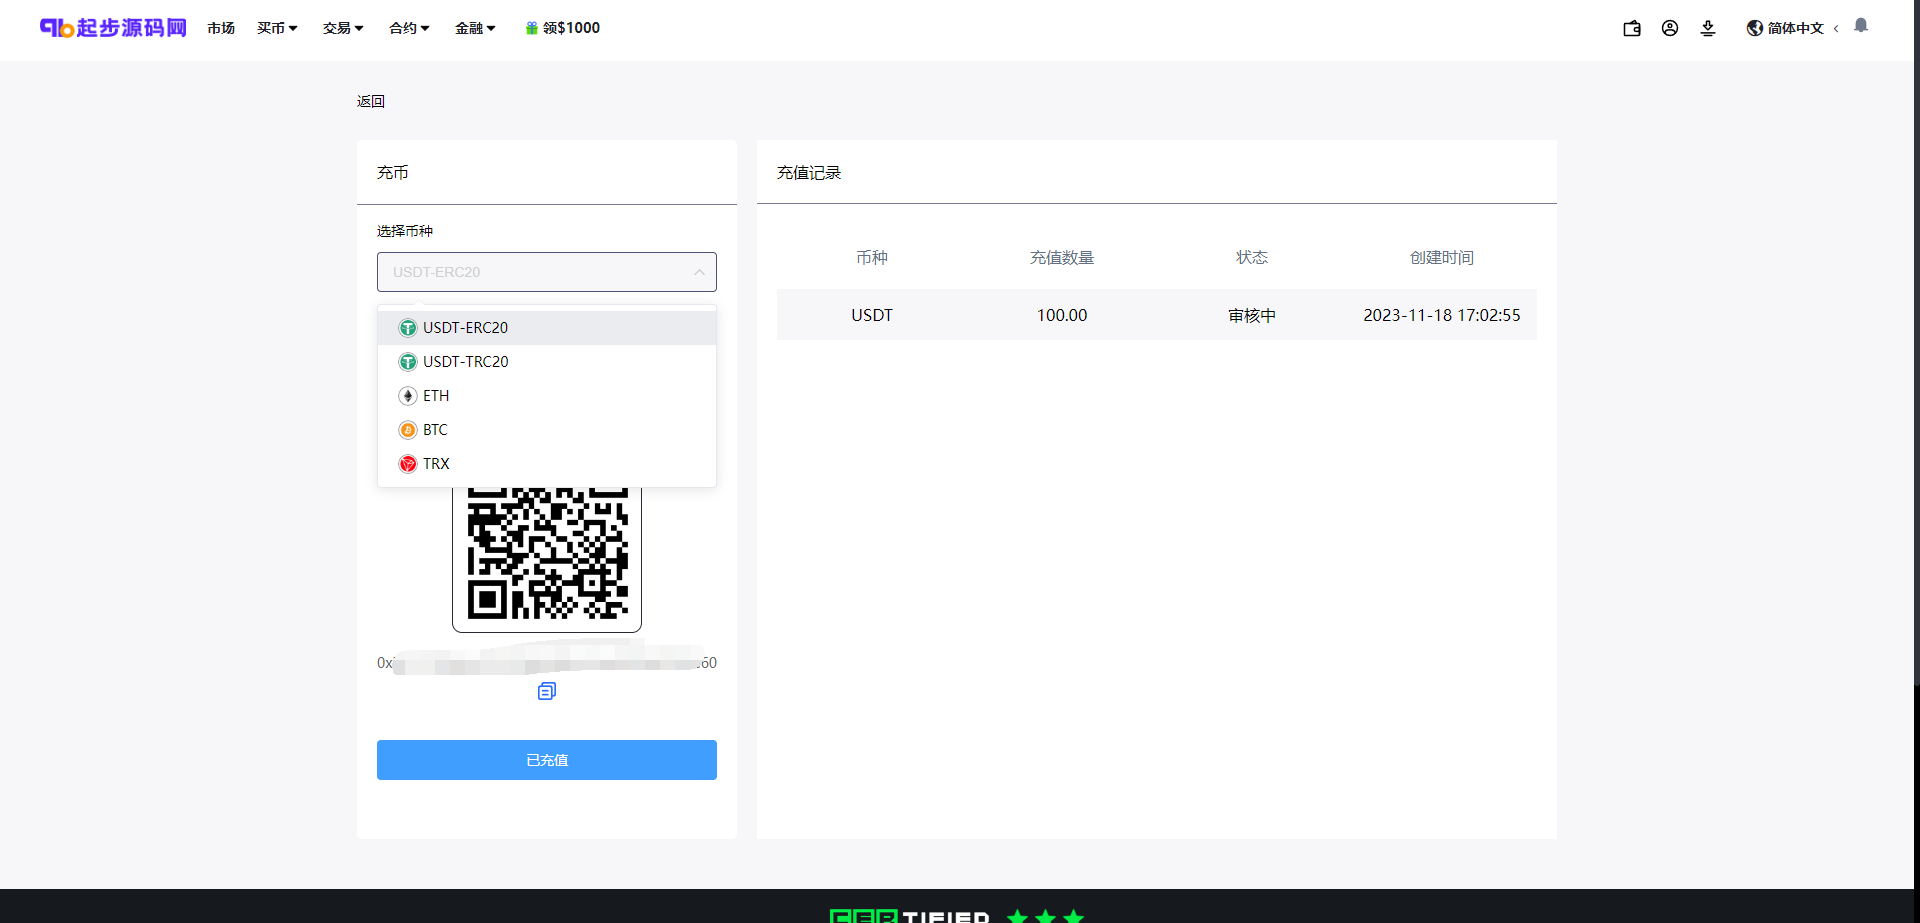Viewport: 1920px width, 923px height.
Task: Click the deposit QR code image
Action: click(547, 558)
